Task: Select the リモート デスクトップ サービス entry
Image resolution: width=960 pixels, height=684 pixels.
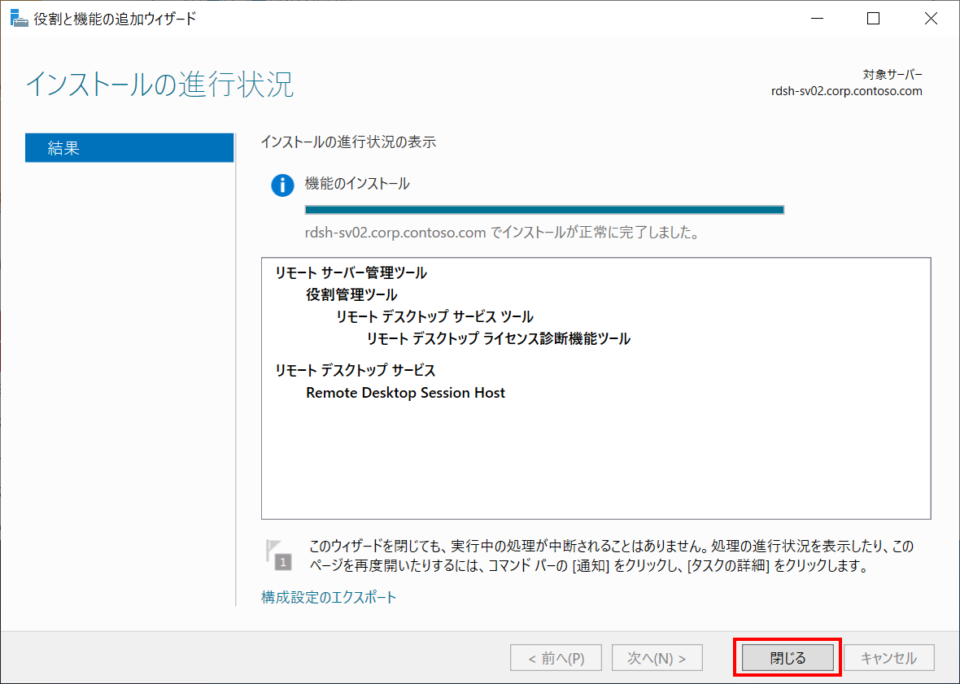Action: click(x=355, y=370)
